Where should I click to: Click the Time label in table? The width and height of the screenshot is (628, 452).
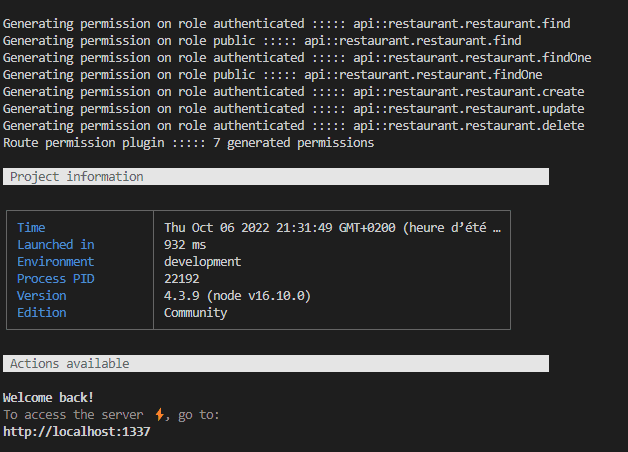coord(31,227)
